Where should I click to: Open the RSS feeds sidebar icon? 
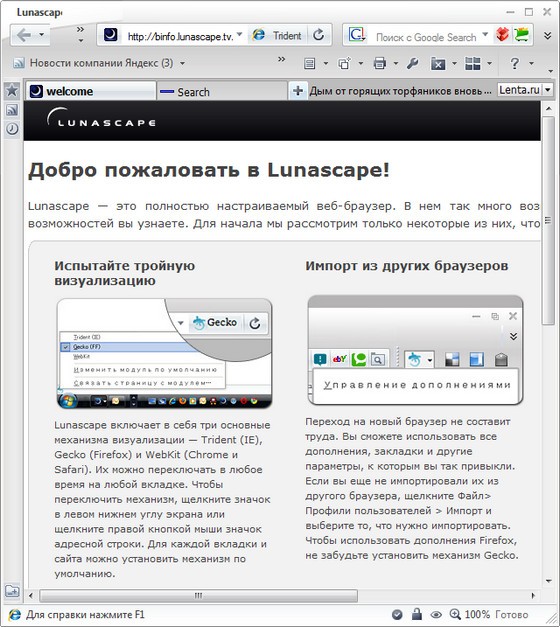(12, 110)
